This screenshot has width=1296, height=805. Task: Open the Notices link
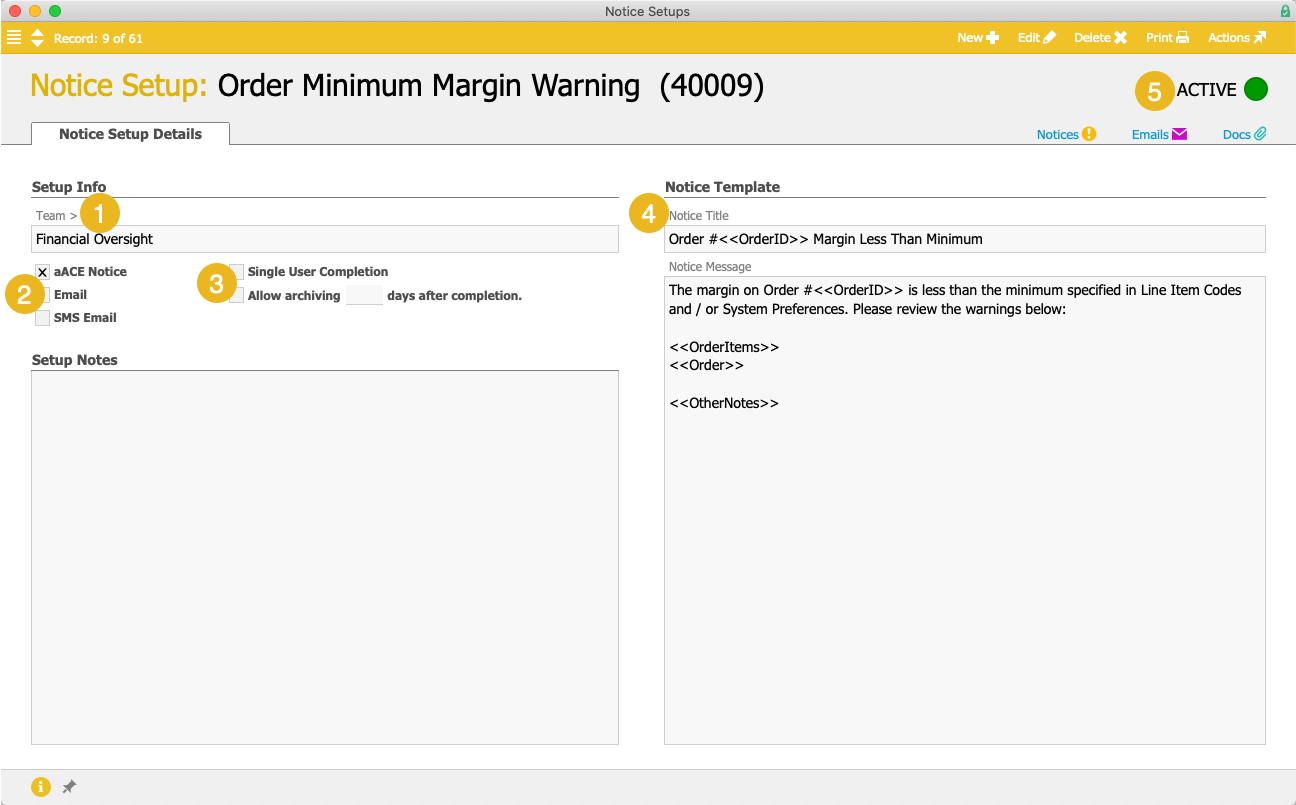(x=1067, y=134)
